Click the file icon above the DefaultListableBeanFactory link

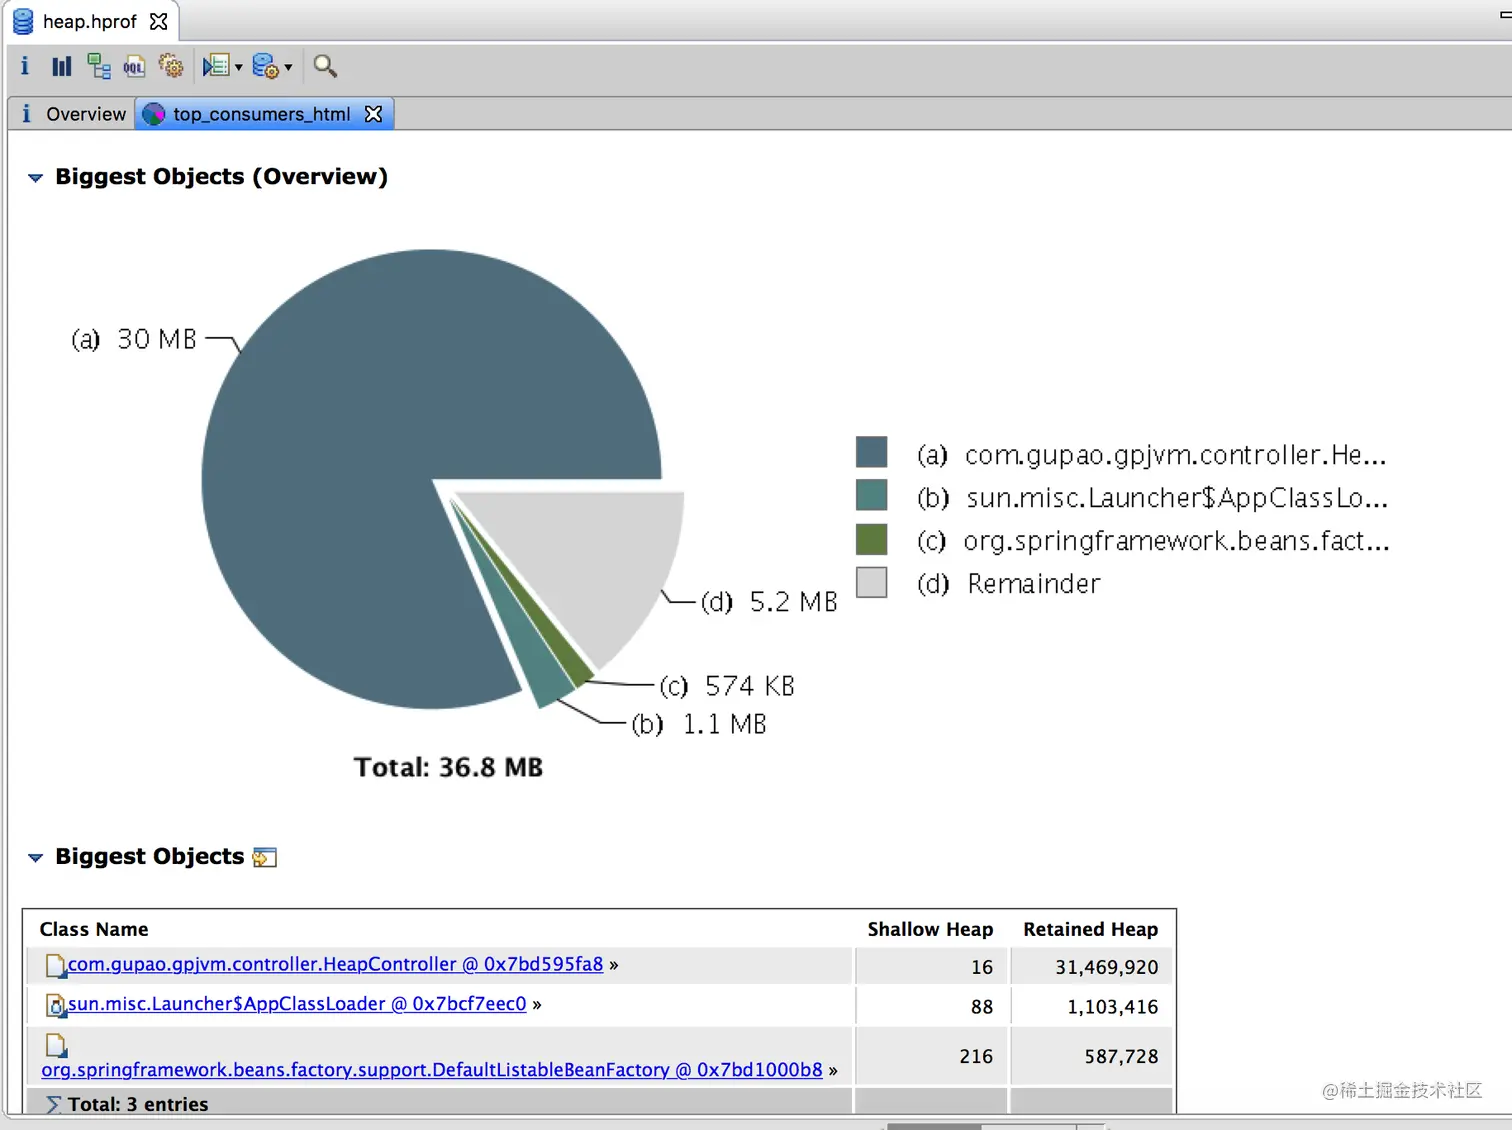coord(56,1045)
